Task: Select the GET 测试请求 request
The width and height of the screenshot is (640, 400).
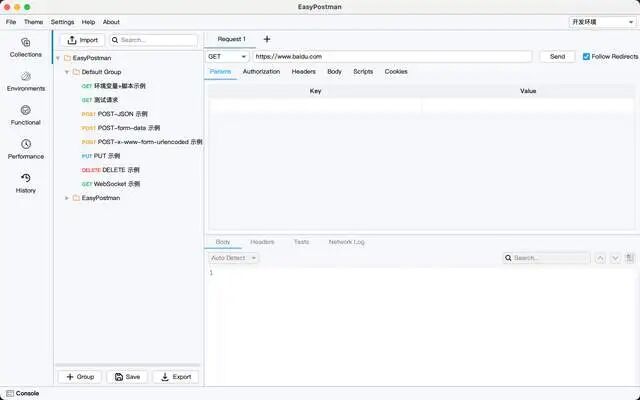Action: point(100,100)
